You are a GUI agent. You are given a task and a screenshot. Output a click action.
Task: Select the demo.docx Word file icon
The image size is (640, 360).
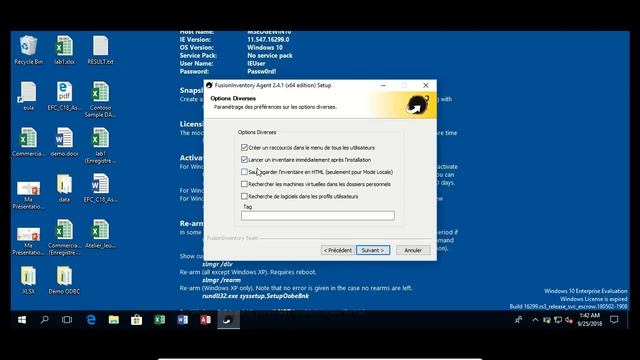coord(64,142)
